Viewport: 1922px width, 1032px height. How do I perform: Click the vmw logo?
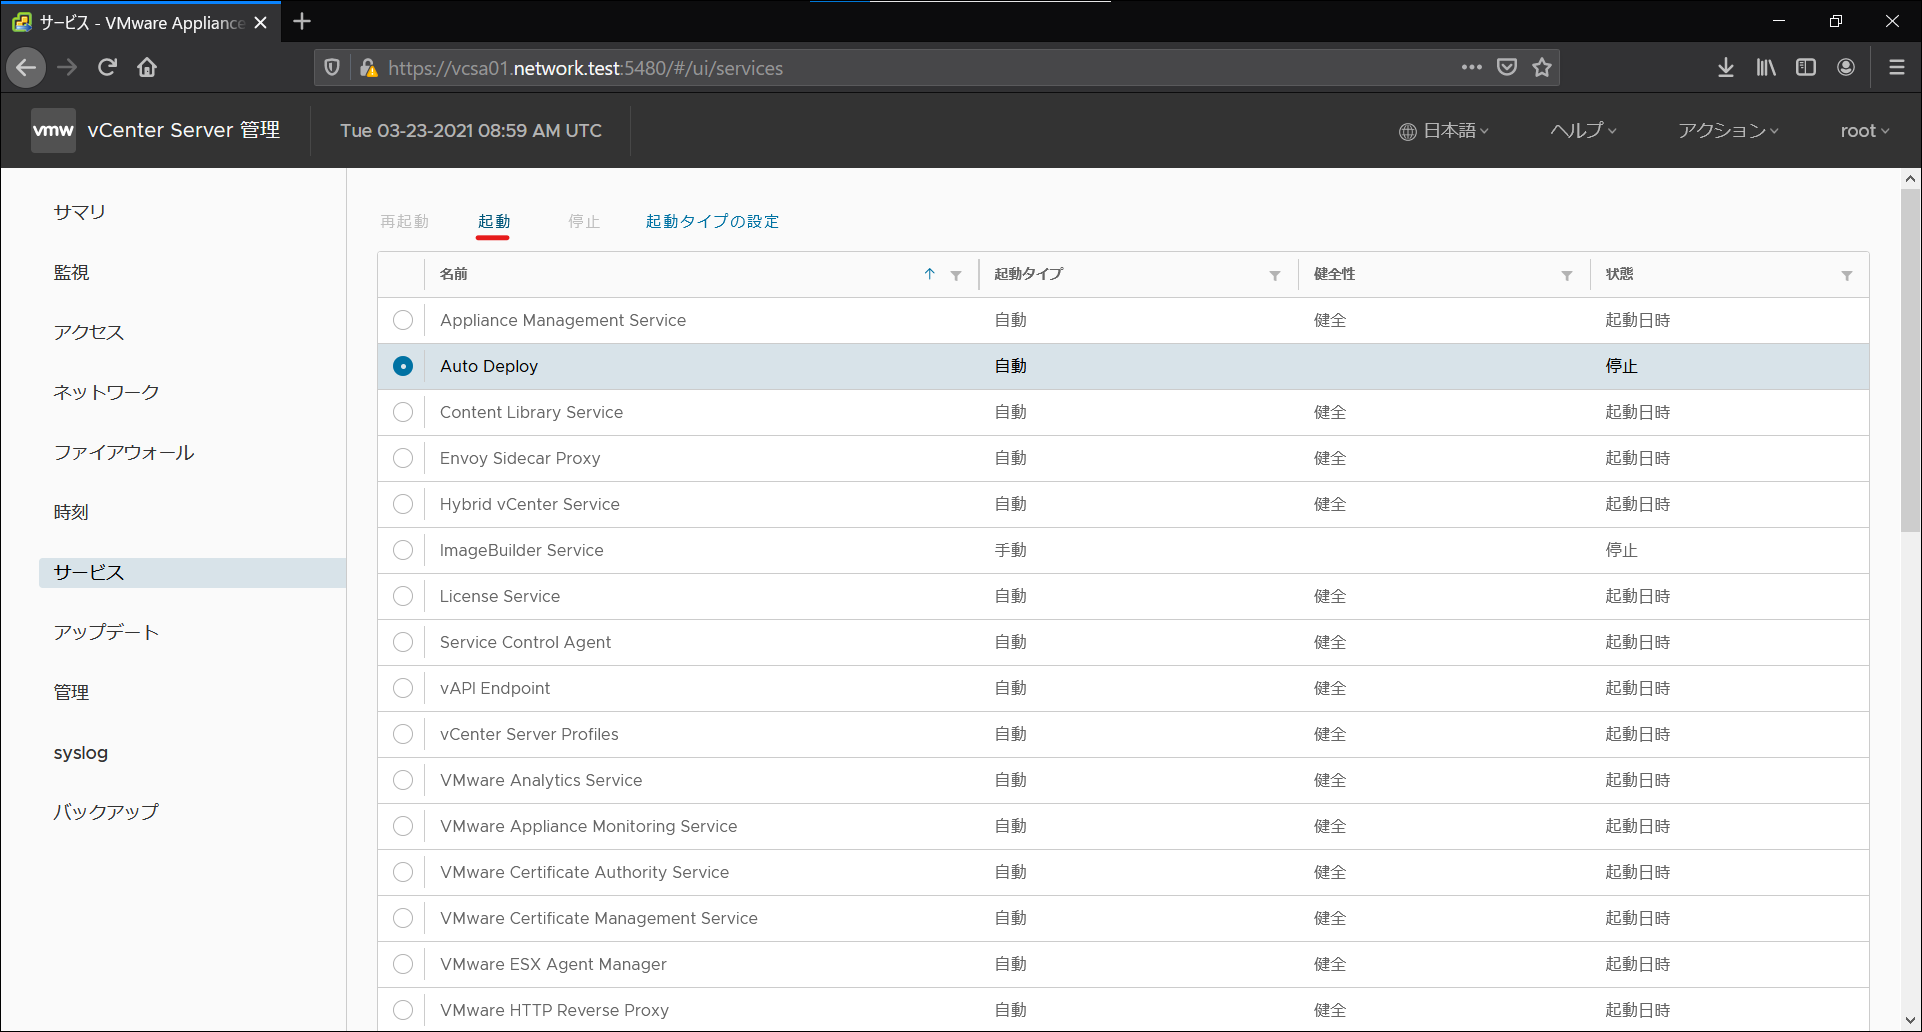click(x=53, y=130)
